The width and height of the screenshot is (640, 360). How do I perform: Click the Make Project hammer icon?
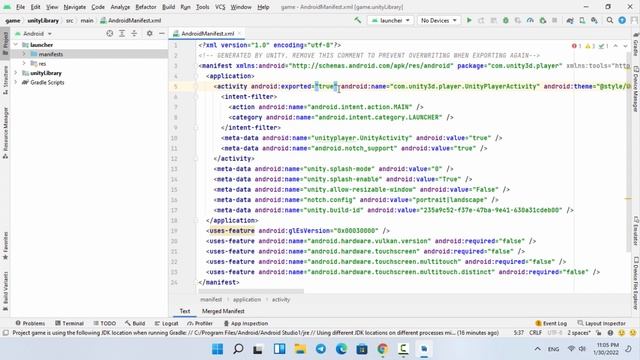click(358, 20)
